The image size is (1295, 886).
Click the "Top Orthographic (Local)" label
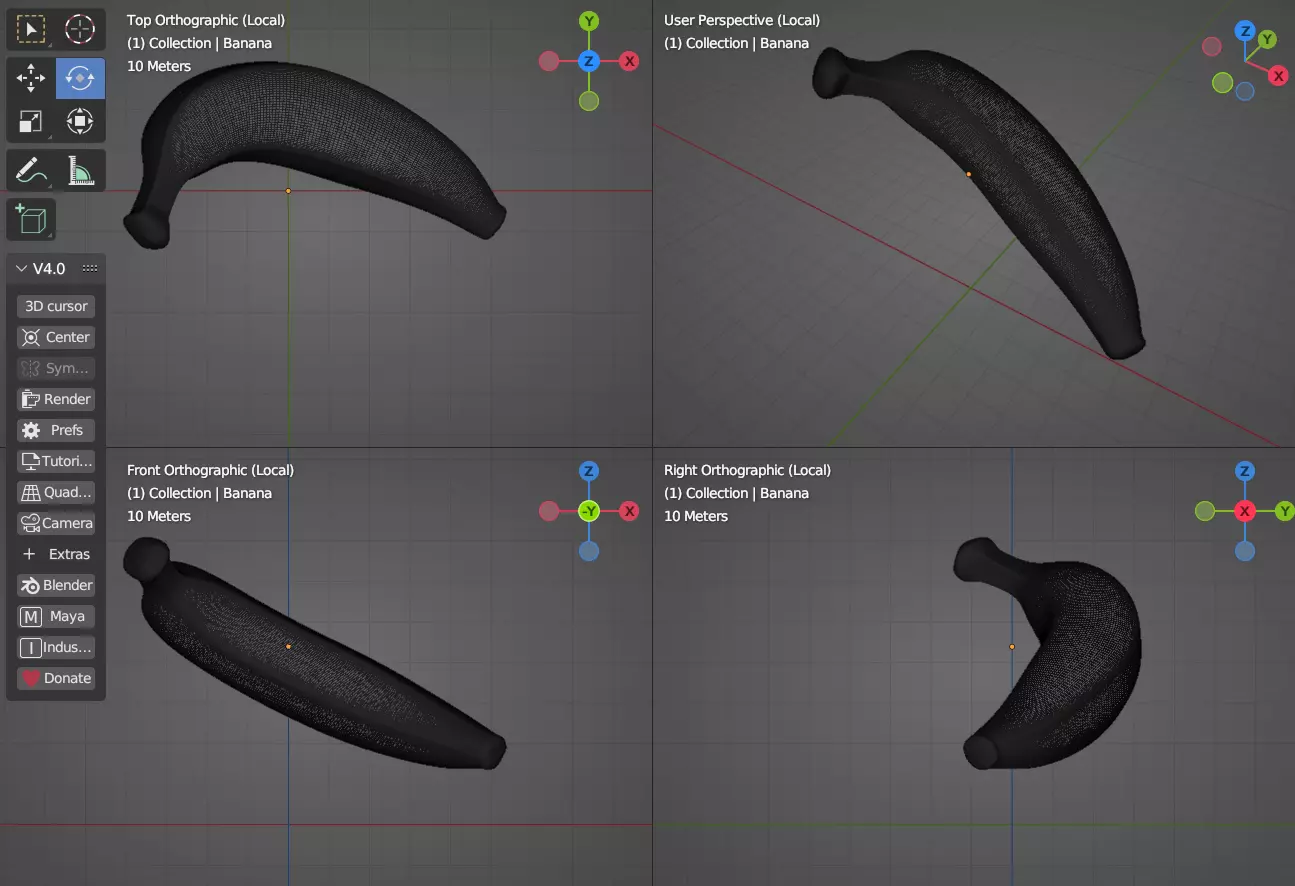point(206,20)
